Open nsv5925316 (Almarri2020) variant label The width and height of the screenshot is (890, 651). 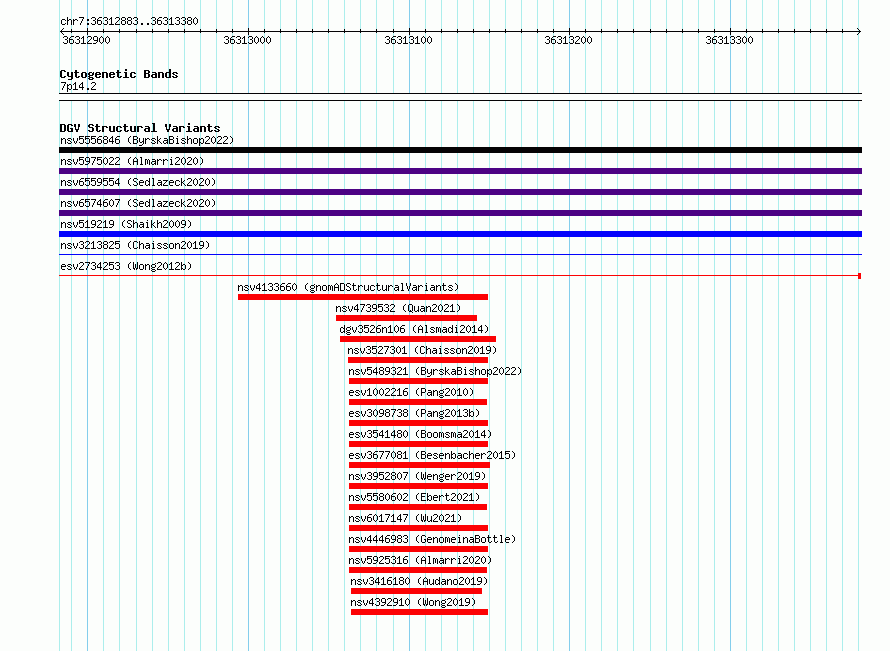point(420,560)
